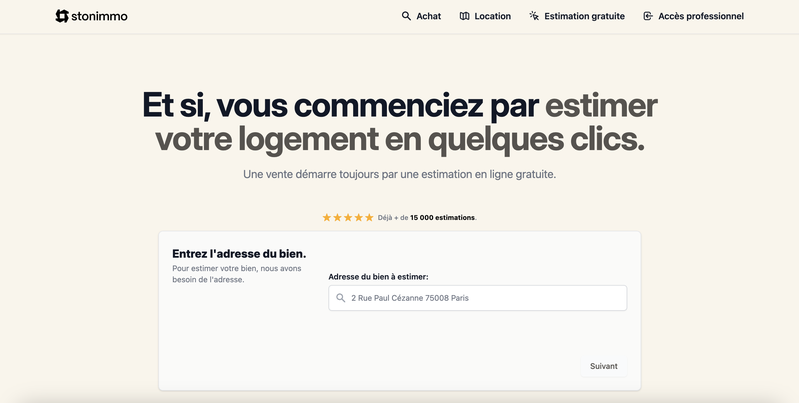This screenshot has height=403, width=799.
Task: Click the search icon inside the address field
Action: point(341,298)
